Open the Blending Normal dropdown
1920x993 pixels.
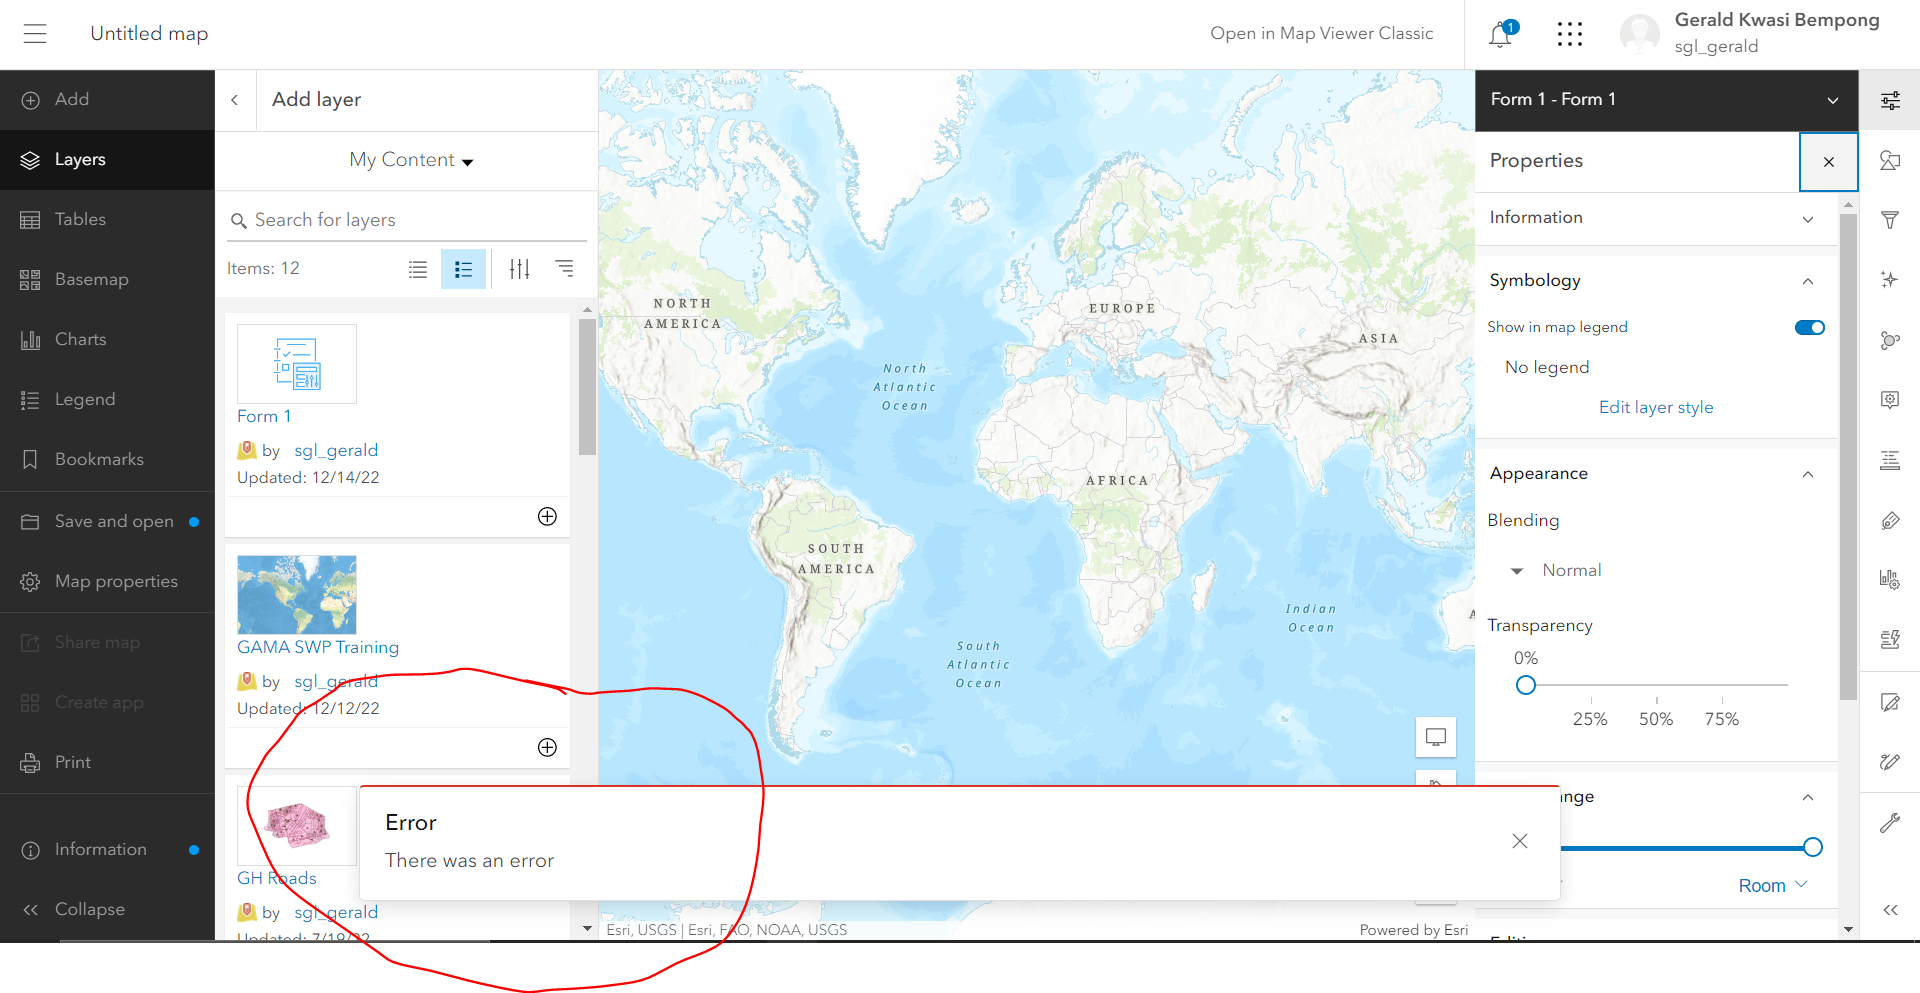pos(1556,570)
